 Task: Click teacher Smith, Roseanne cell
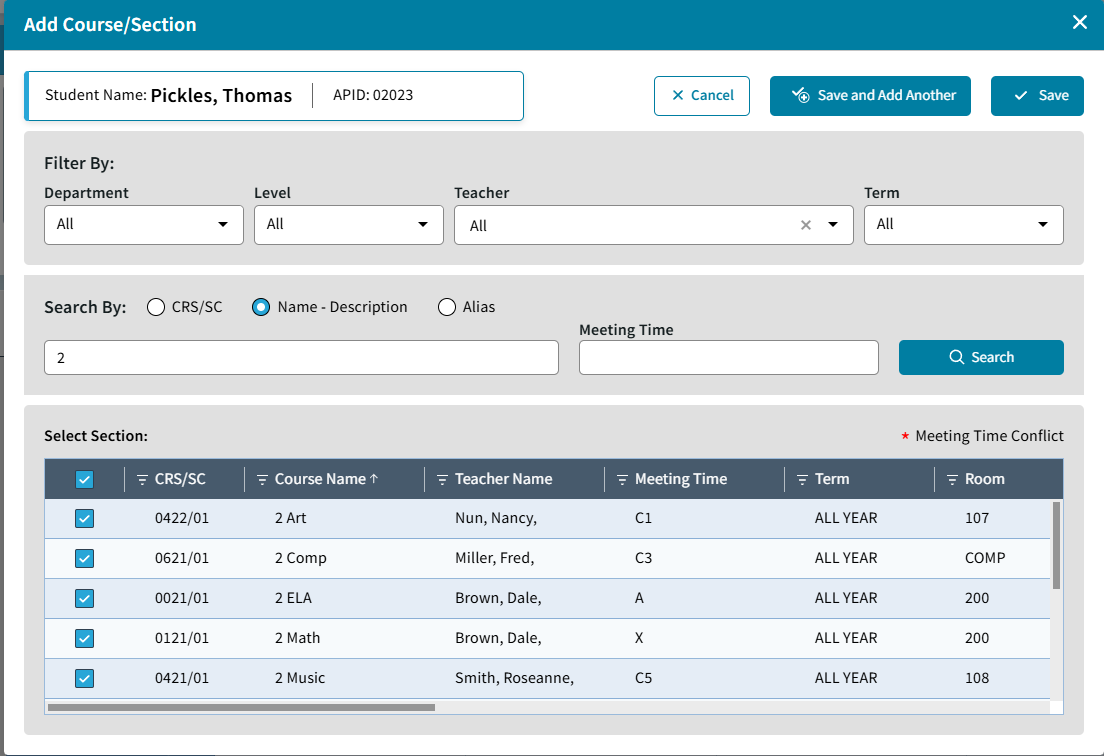[514, 678]
